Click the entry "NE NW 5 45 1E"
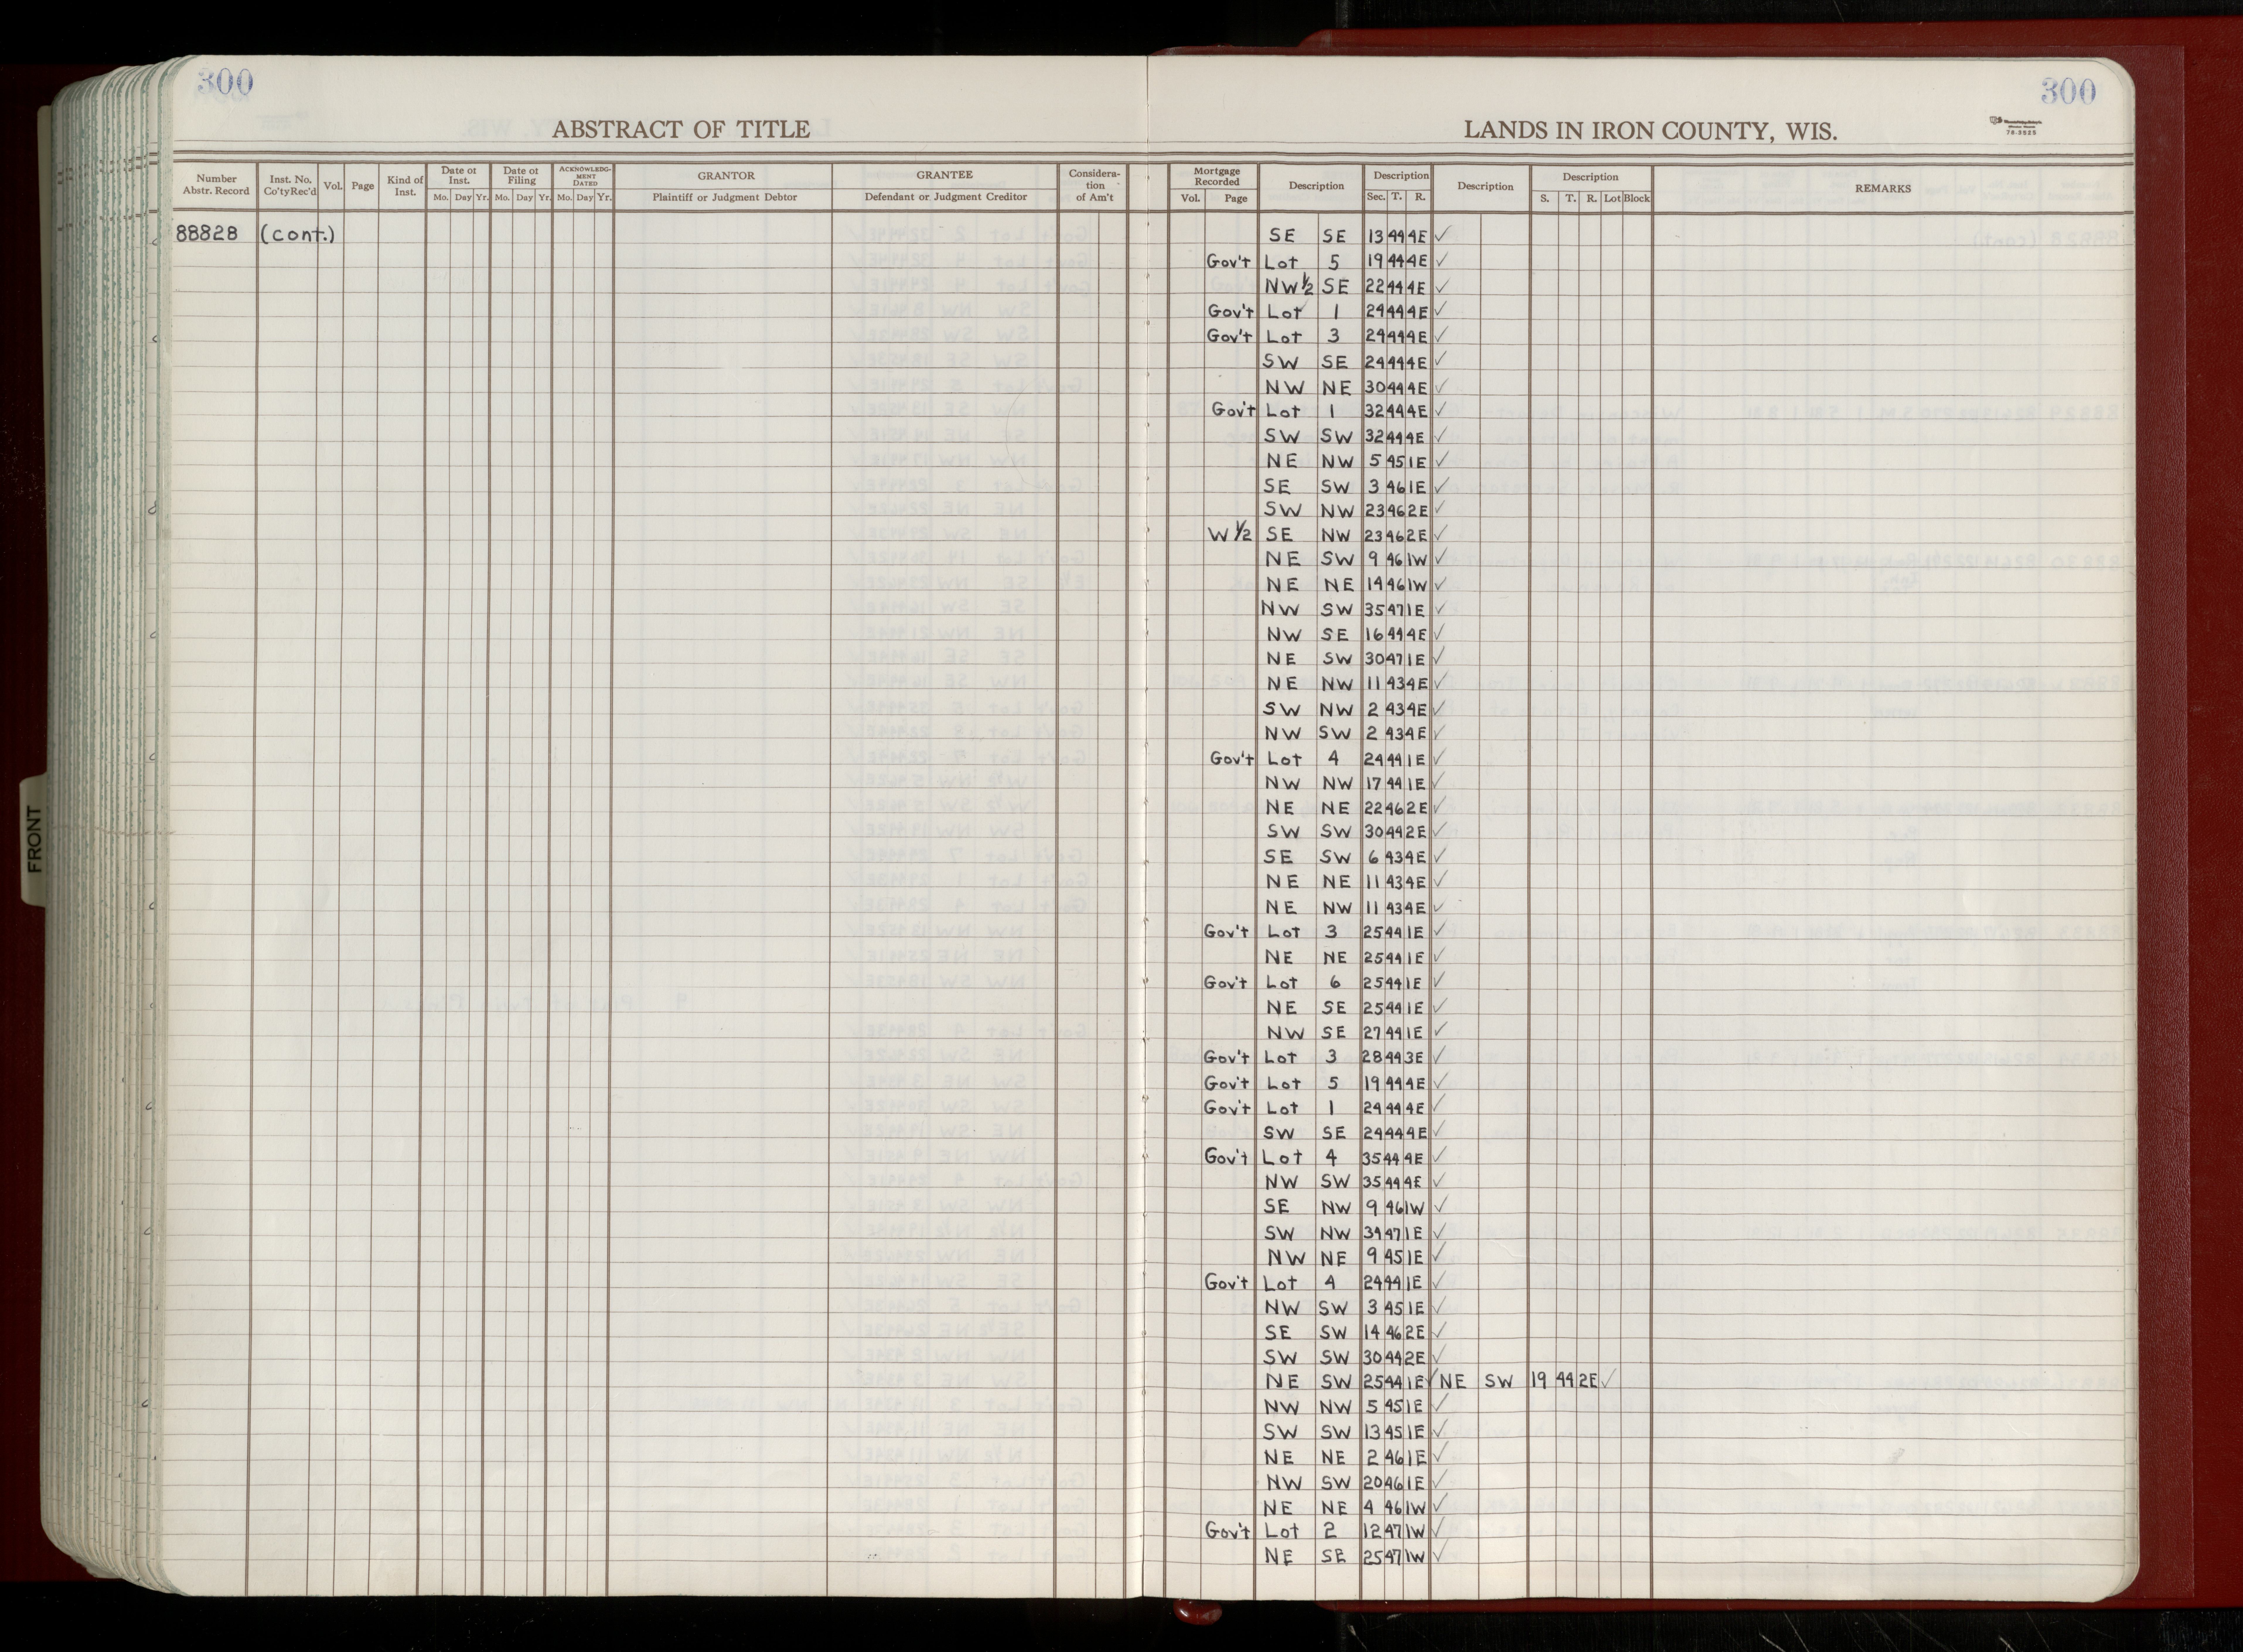This screenshot has height=1652, width=2243. click(1347, 461)
